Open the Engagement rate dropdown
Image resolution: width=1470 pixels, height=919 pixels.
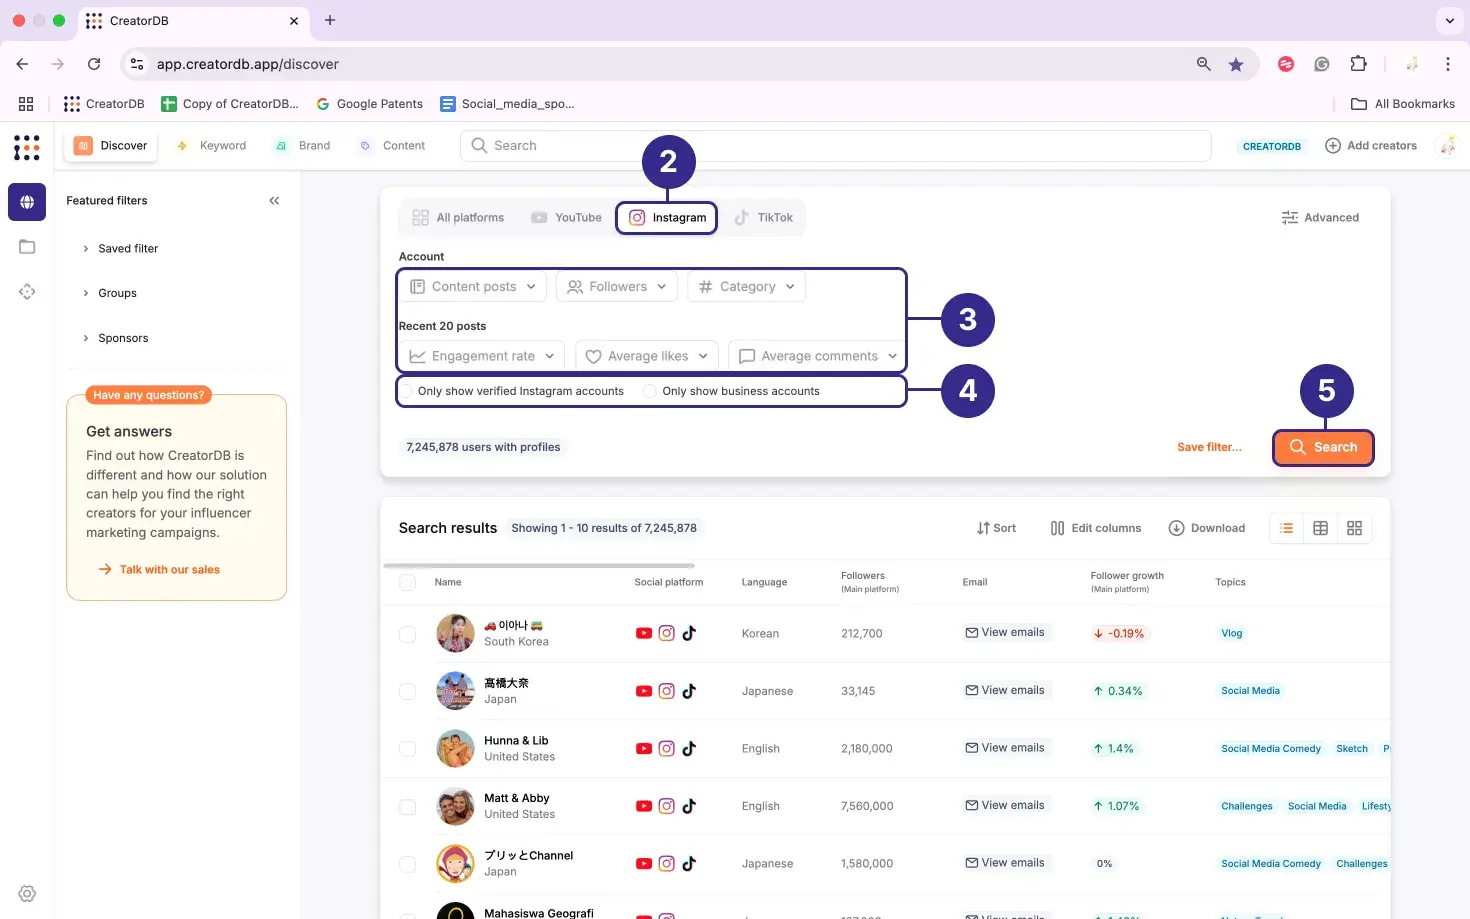(x=482, y=356)
